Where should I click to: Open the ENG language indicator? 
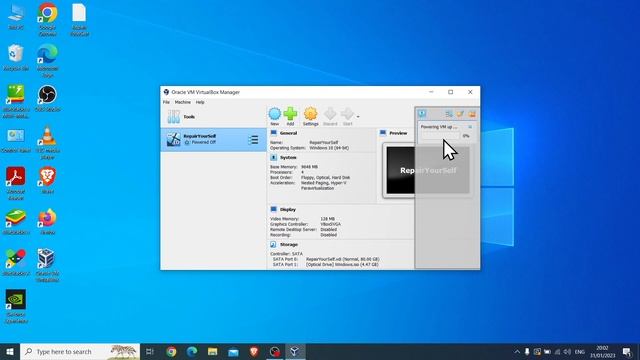pos(580,351)
